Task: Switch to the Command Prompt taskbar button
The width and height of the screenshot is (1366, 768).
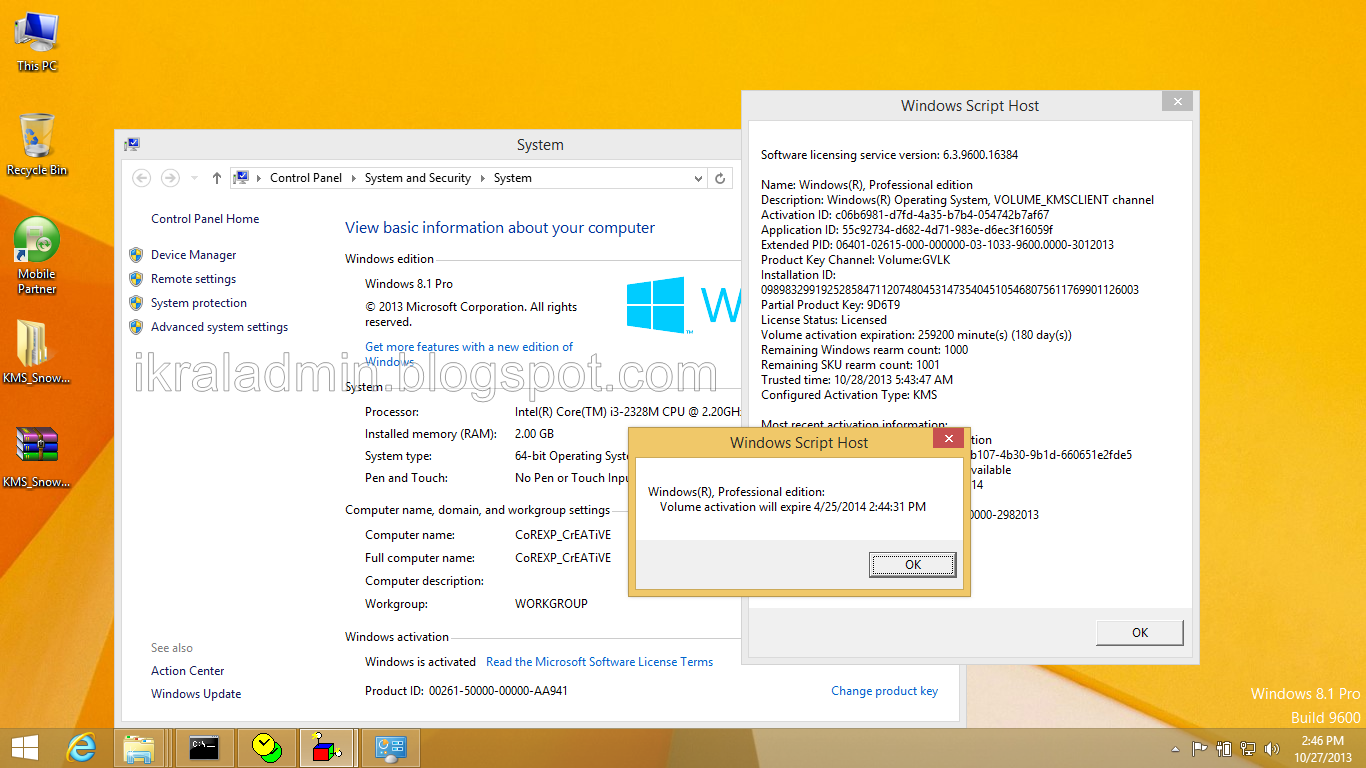Action: (205, 747)
